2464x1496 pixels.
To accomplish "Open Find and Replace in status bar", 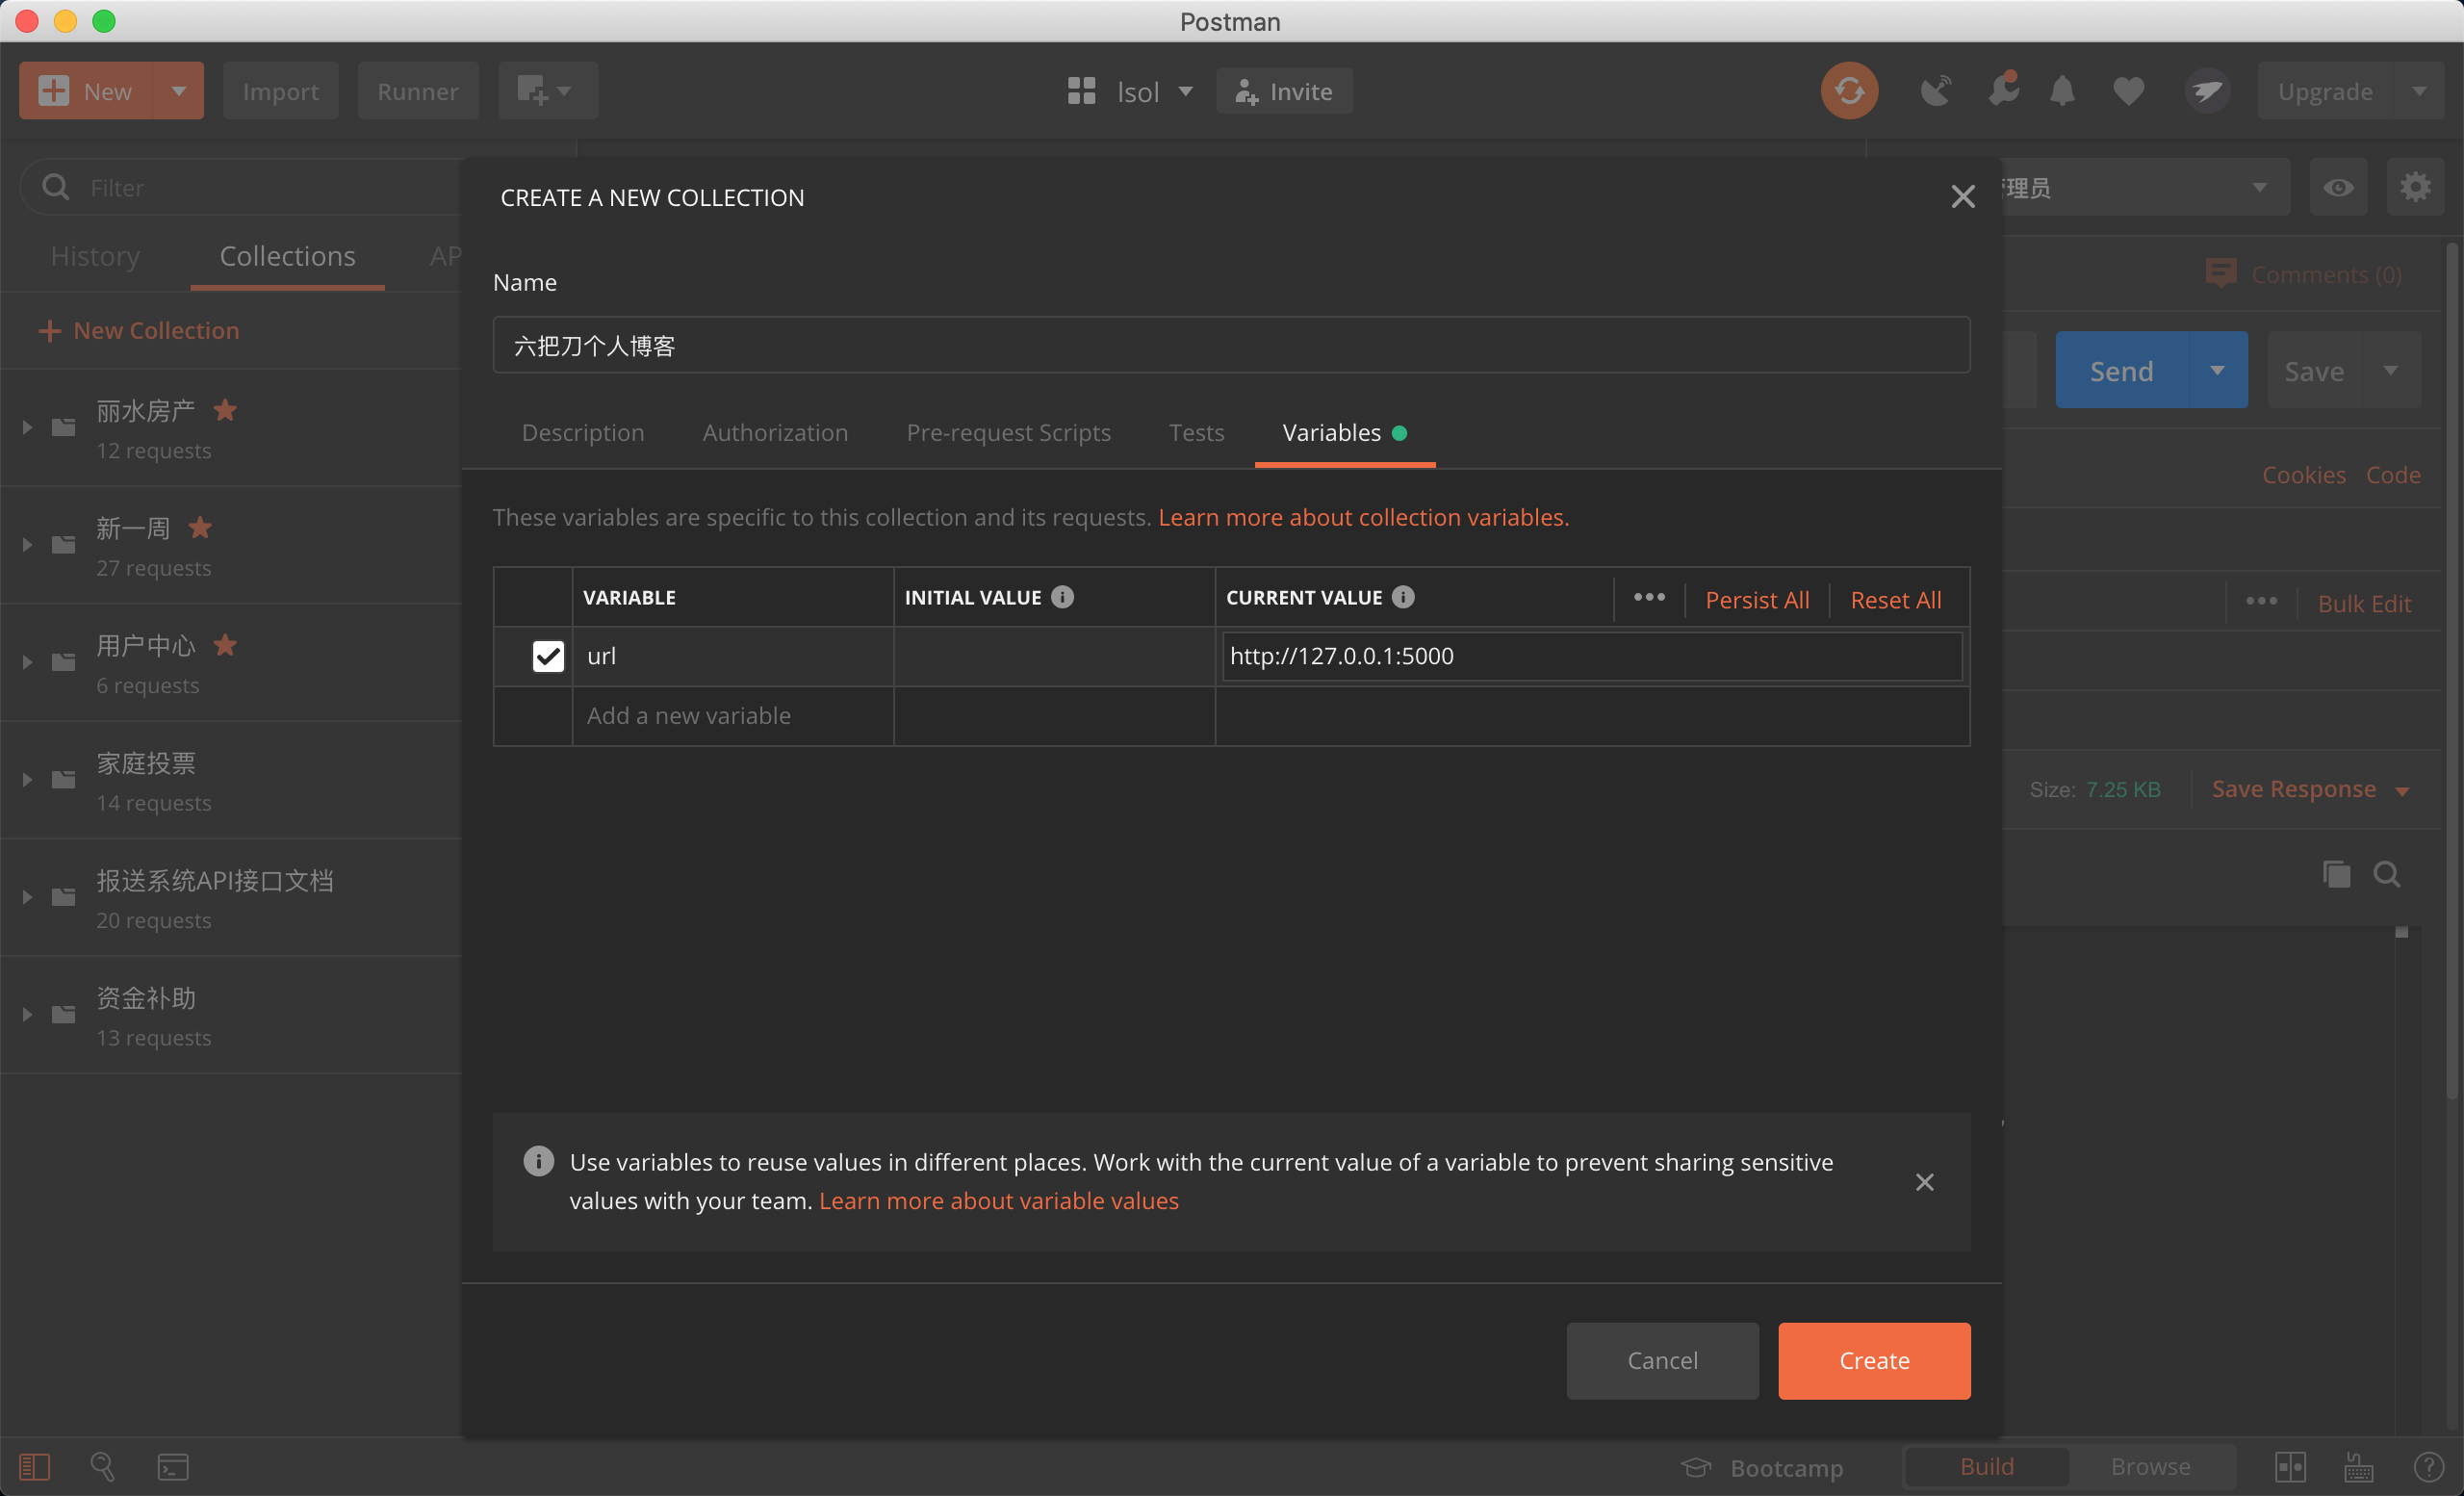I will 102,1466.
